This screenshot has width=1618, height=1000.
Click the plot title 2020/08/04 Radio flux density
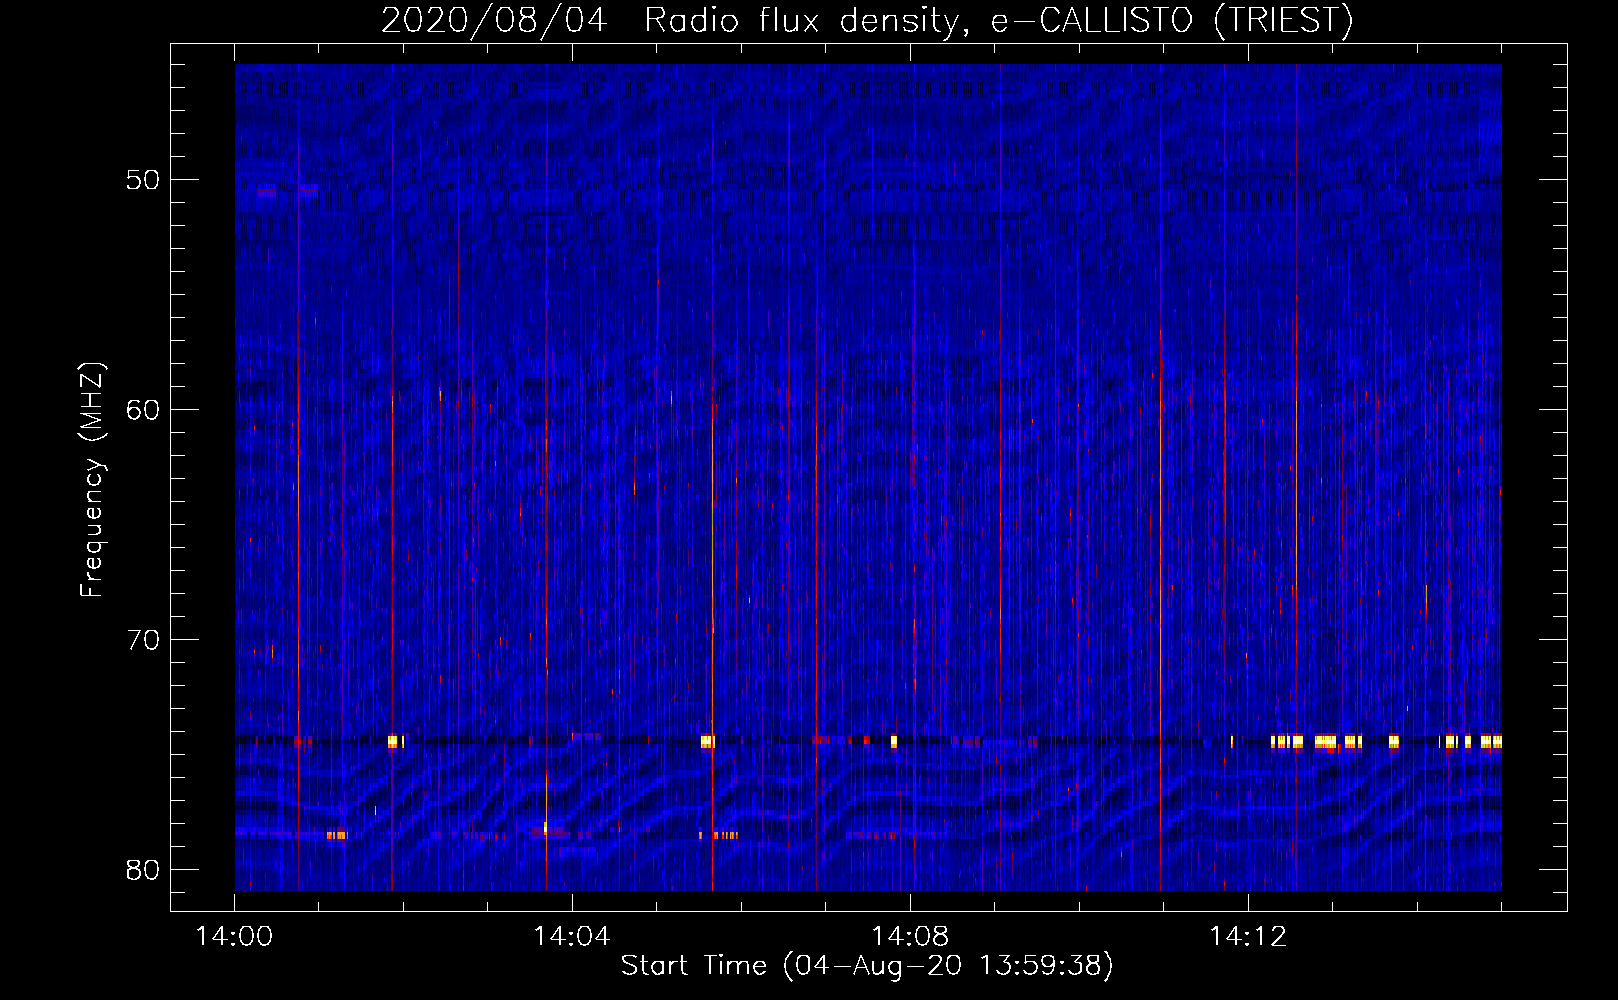[x=867, y=20]
